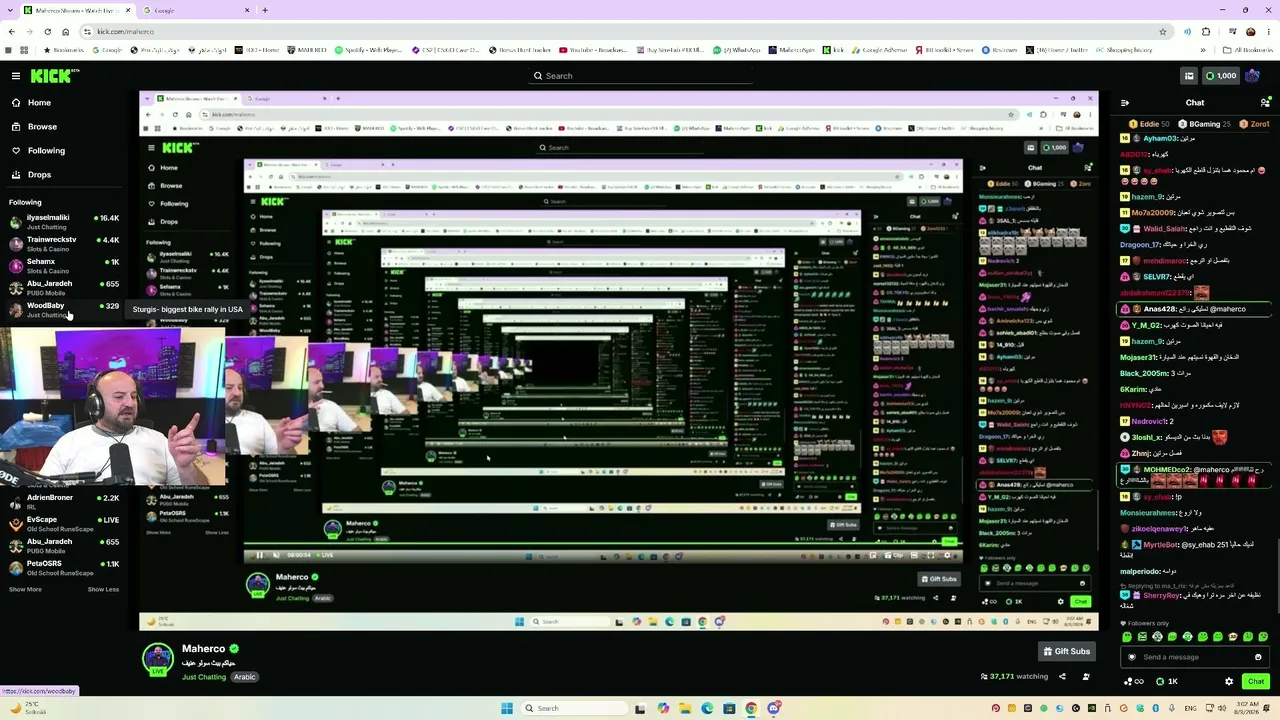Open AdrienBroner channel in sidebar

click(64, 502)
